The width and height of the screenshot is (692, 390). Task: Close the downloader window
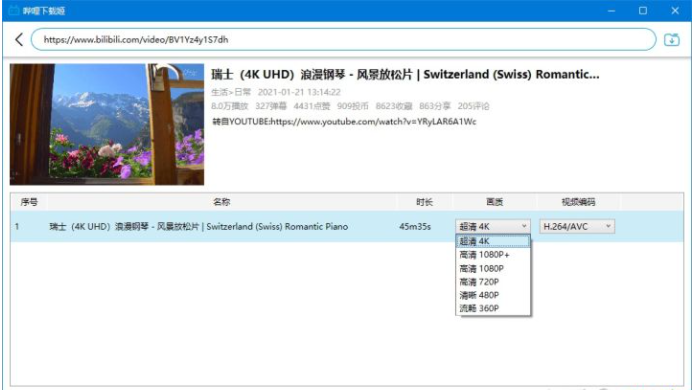click(x=675, y=11)
